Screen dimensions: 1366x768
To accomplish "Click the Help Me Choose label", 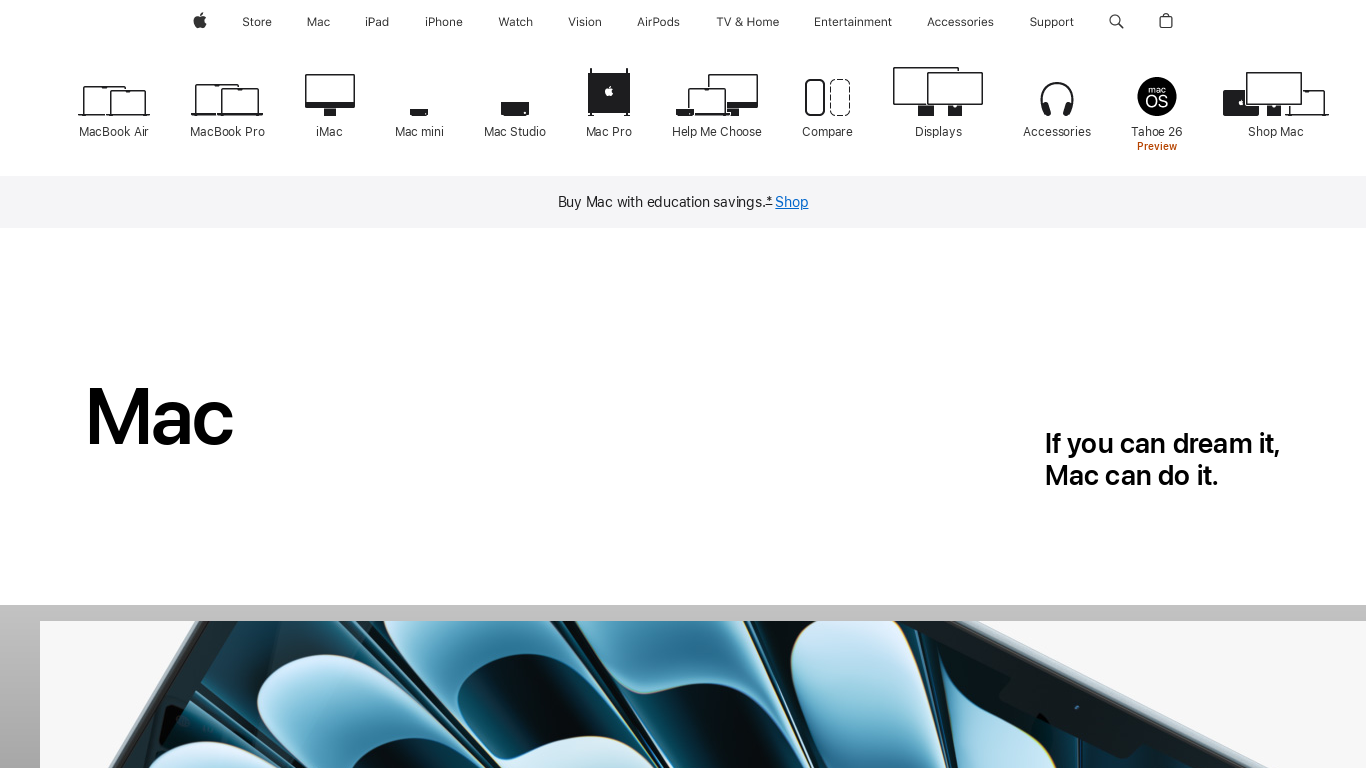I will [717, 132].
